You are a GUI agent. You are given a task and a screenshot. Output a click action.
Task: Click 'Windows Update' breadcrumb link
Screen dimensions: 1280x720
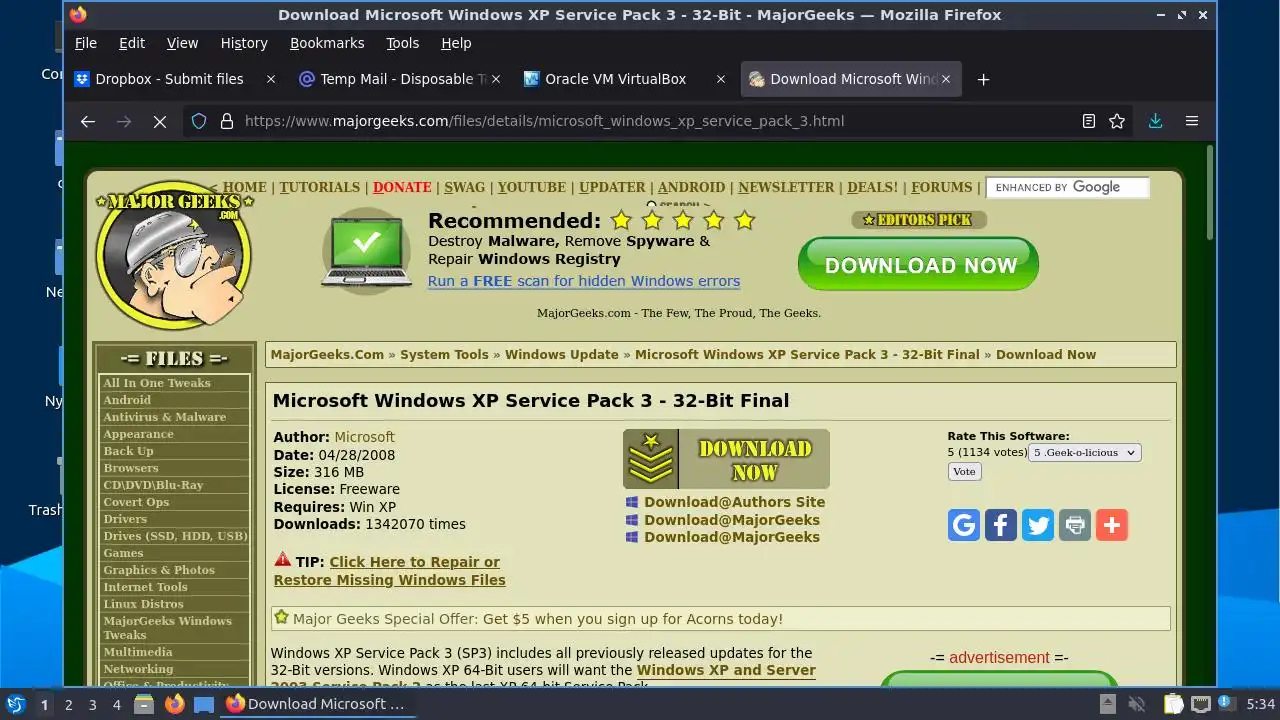(x=562, y=354)
